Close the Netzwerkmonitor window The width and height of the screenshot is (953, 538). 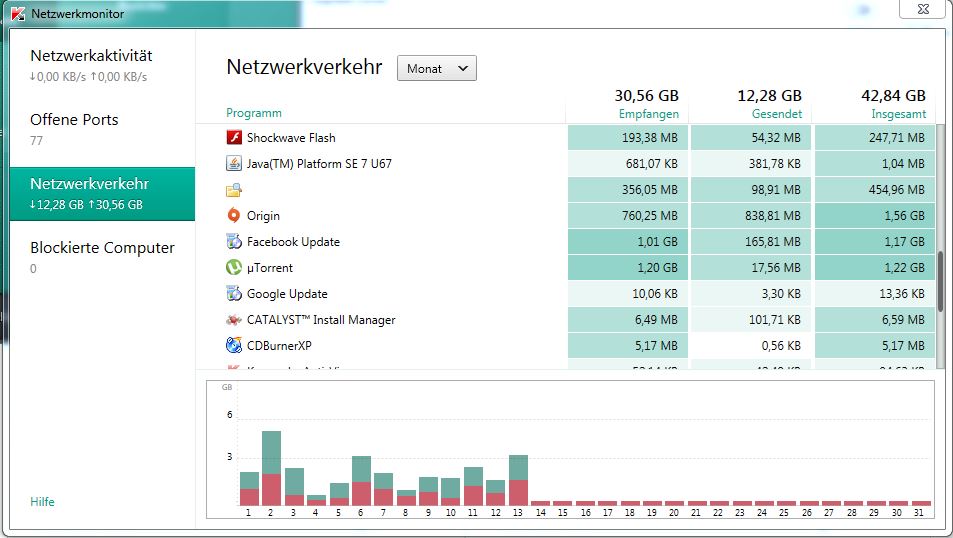click(923, 9)
